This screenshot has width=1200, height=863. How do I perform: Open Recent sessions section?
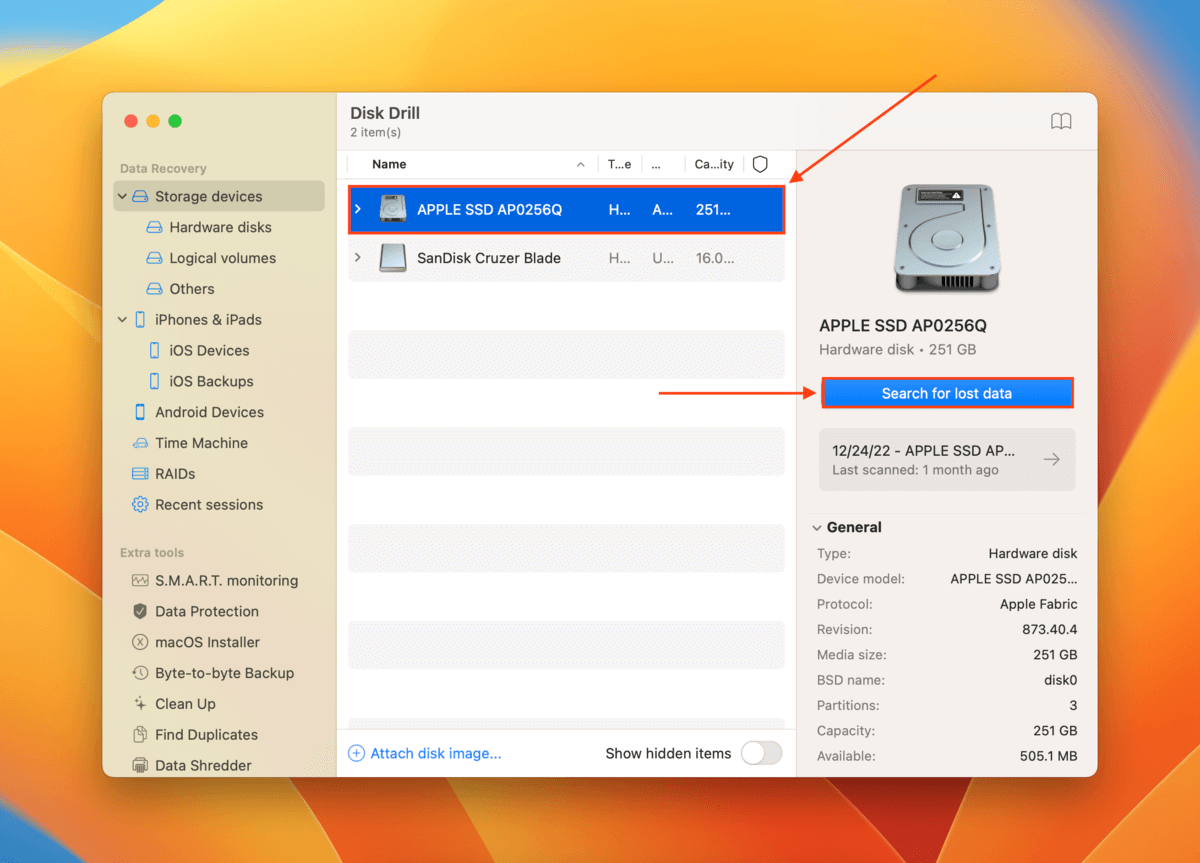(x=209, y=505)
